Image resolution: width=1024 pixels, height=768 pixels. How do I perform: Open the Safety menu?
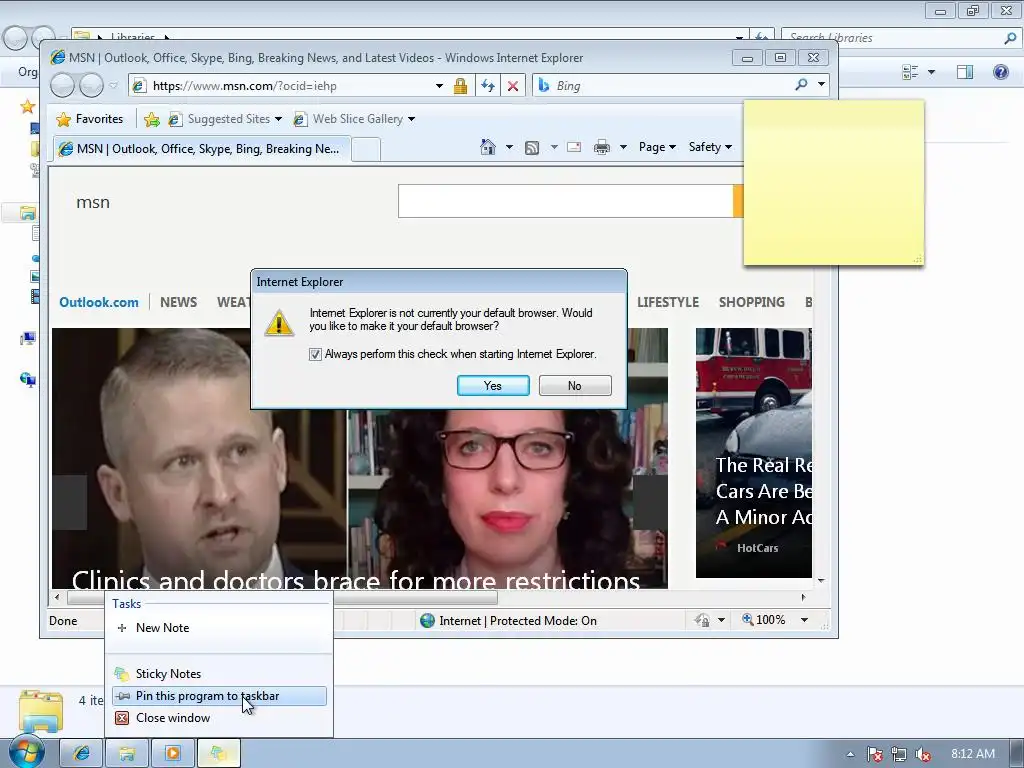click(711, 147)
